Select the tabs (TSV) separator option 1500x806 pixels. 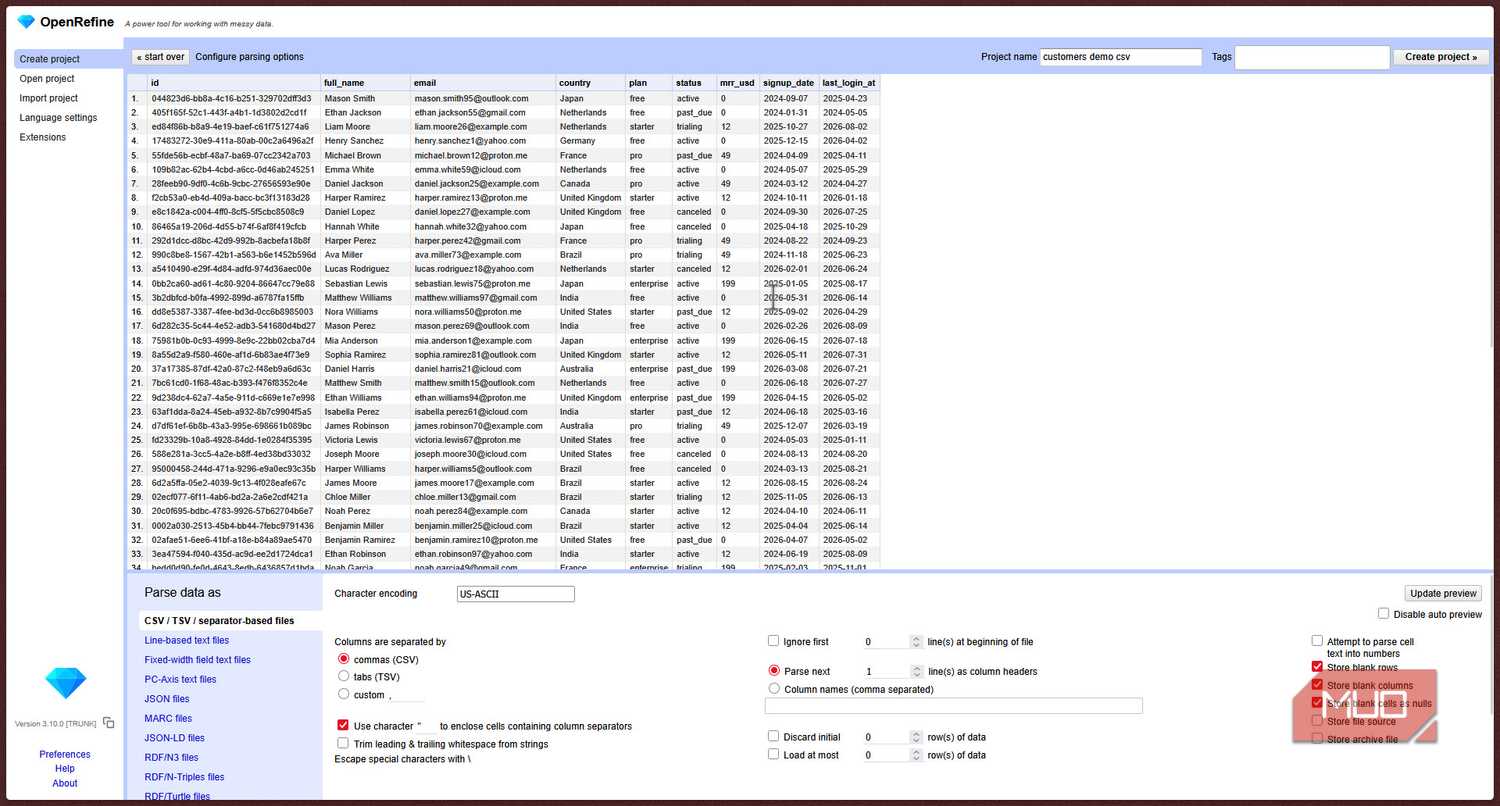[x=344, y=676]
